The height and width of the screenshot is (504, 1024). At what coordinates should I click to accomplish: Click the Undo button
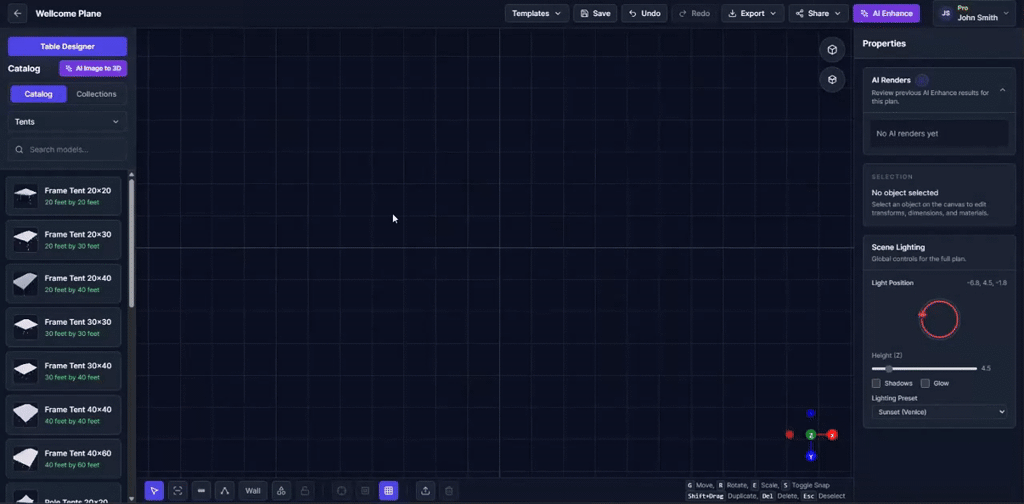[645, 13]
